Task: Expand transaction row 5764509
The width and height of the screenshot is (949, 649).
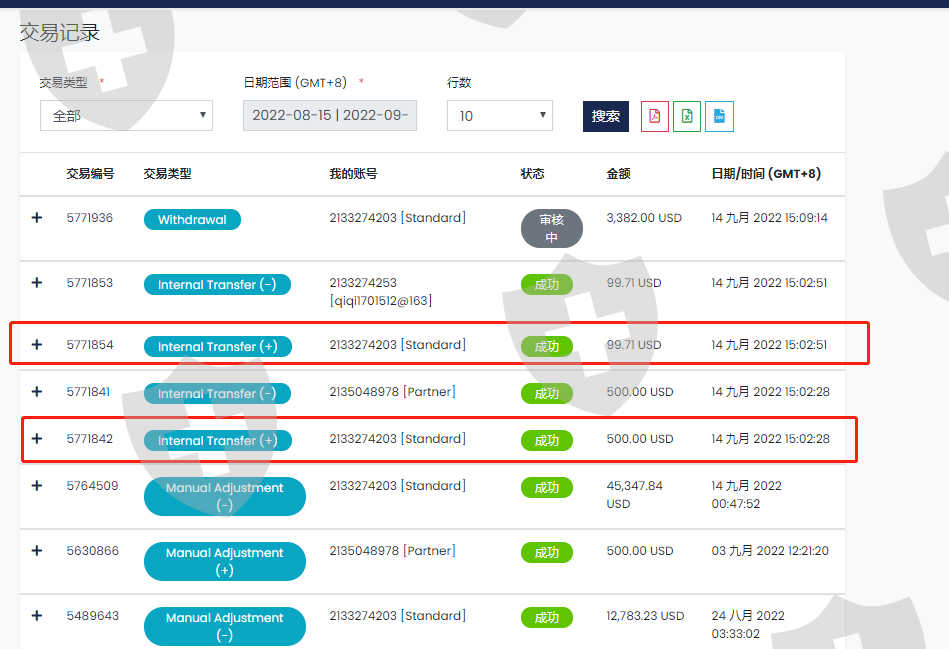Action: tap(37, 486)
